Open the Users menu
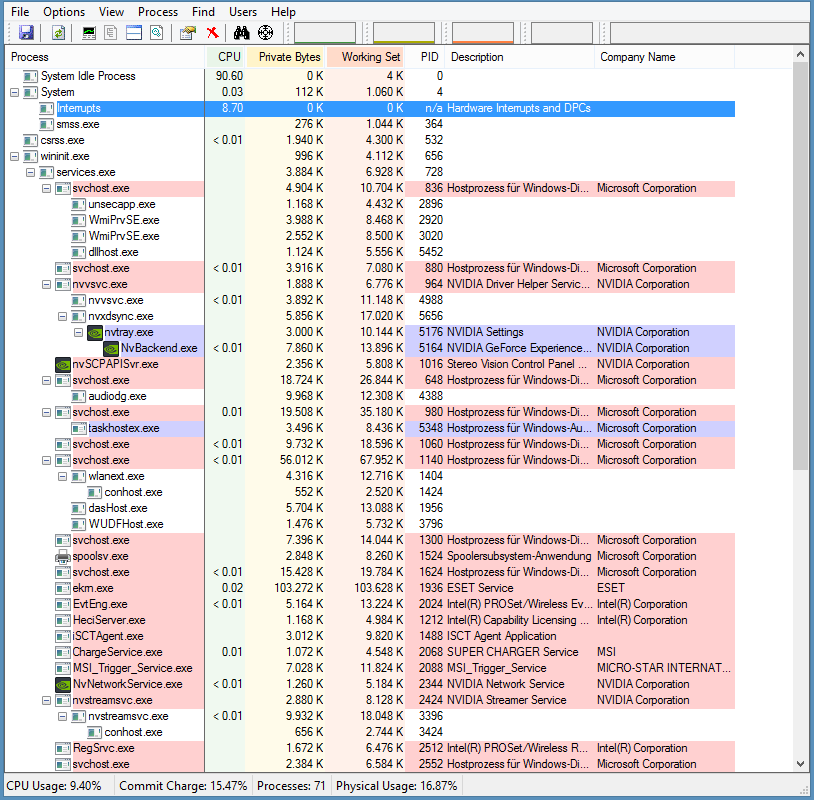 [x=243, y=11]
